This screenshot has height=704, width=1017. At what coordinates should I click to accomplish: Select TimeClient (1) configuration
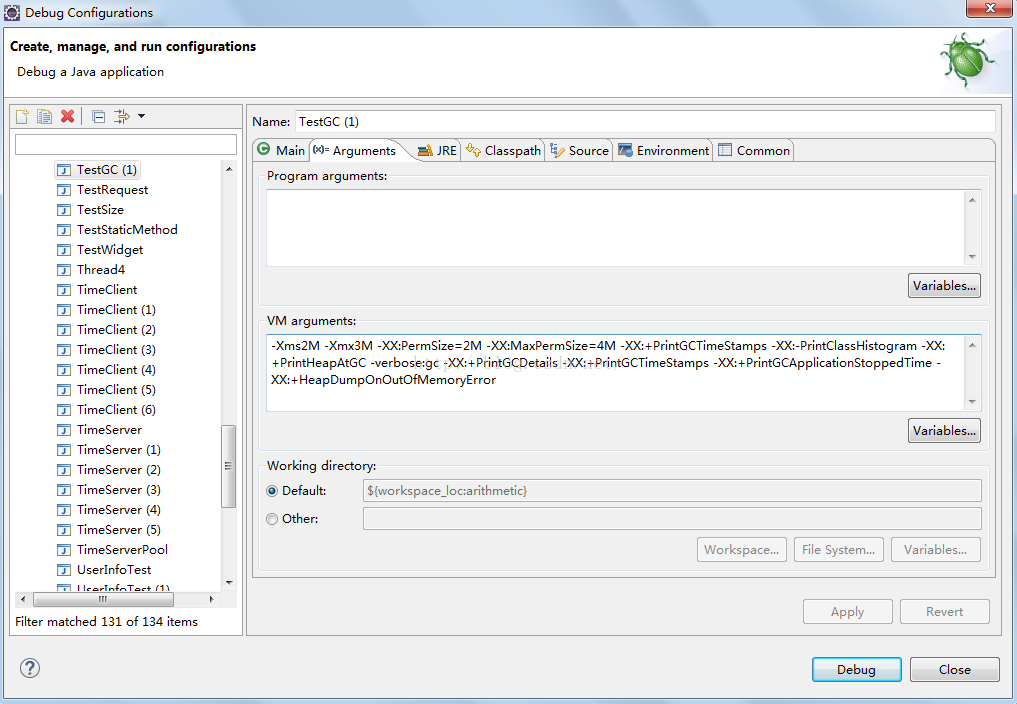click(x=116, y=310)
